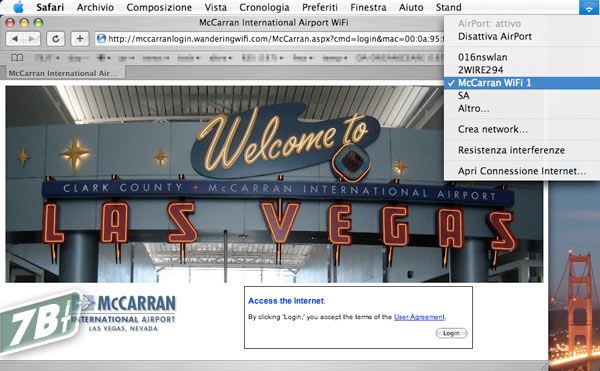Open the User Agreement link
Viewport: 600px width, 371px height.
tap(419, 317)
